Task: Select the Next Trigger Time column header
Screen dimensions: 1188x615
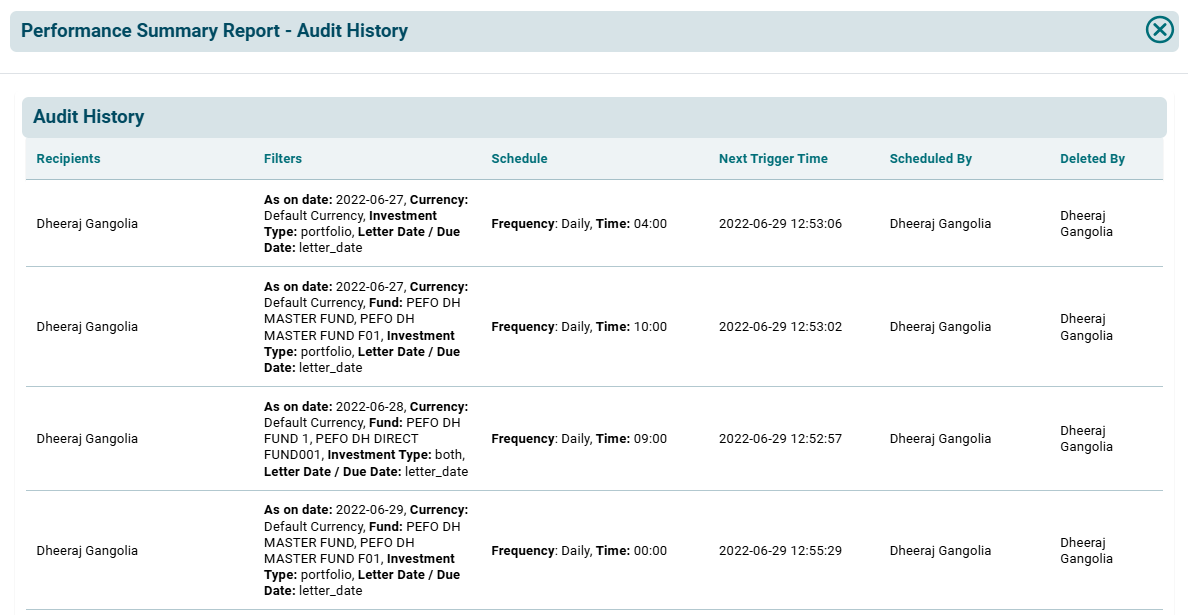Action: [x=772, y=159]
